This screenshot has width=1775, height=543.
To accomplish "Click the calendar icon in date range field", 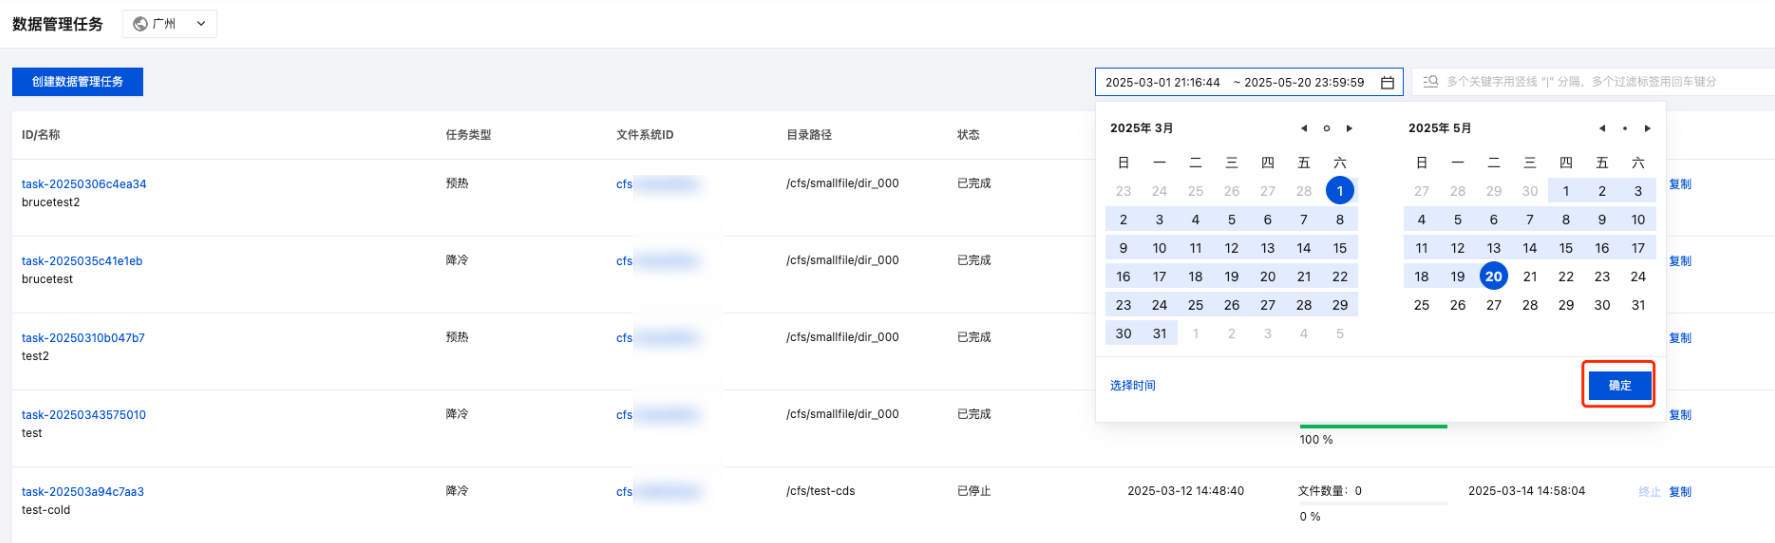I will [1387, 83].
